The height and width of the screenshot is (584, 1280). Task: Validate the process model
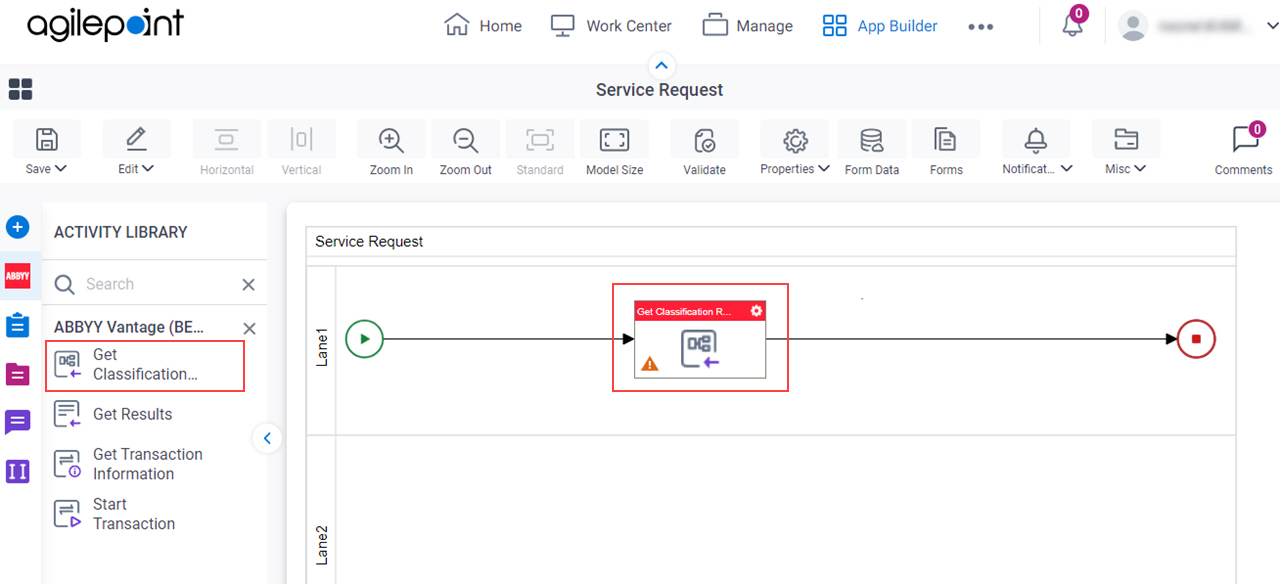(704, 151)
